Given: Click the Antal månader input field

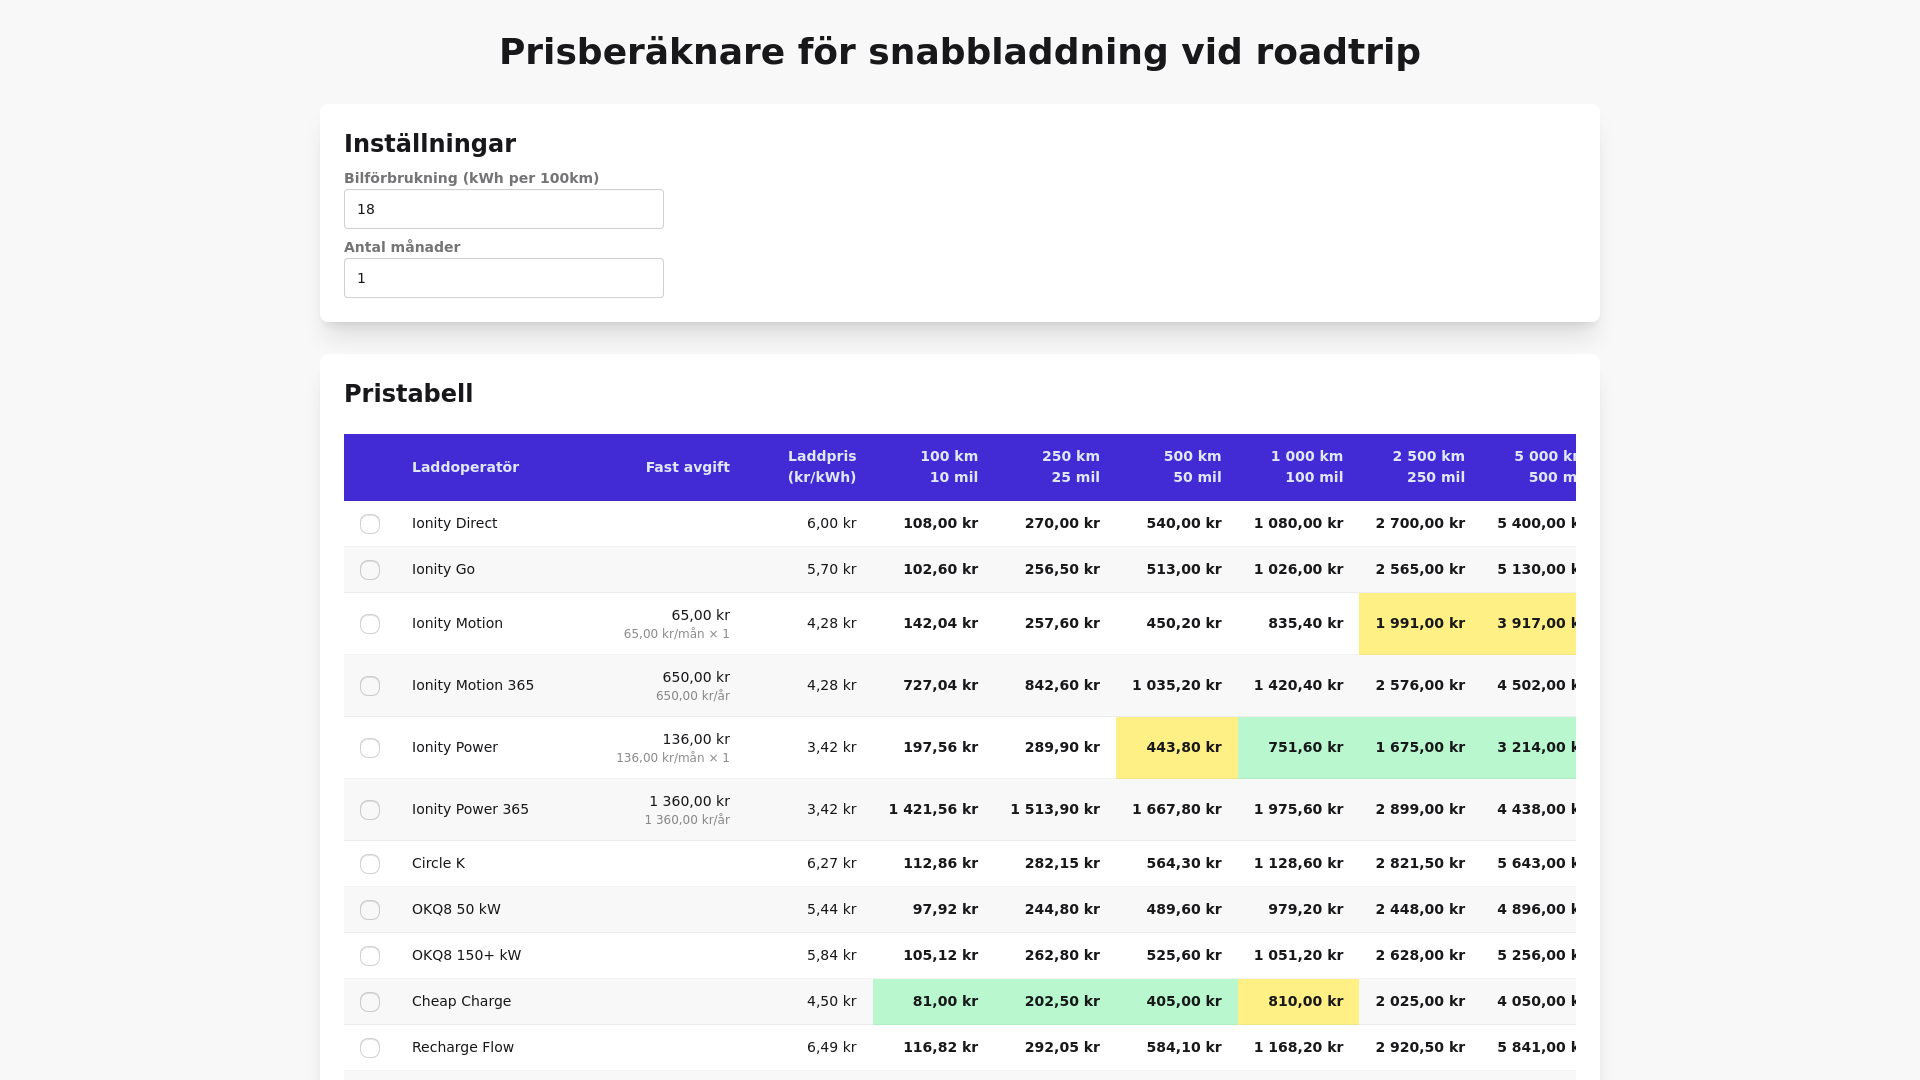Looking at the screenshot, I should point(504,278).
